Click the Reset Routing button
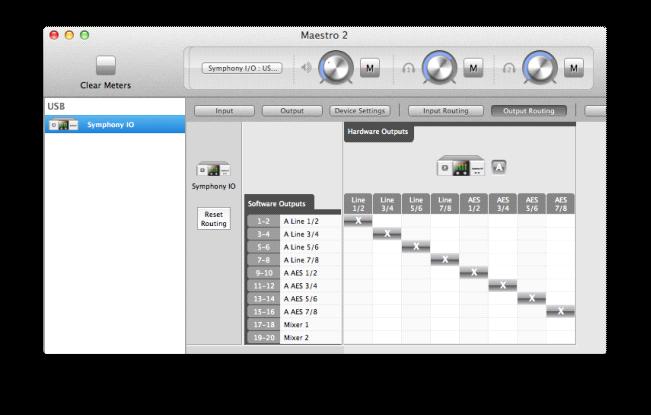Viewport: 651px width, 415px height. click(213, 219)
